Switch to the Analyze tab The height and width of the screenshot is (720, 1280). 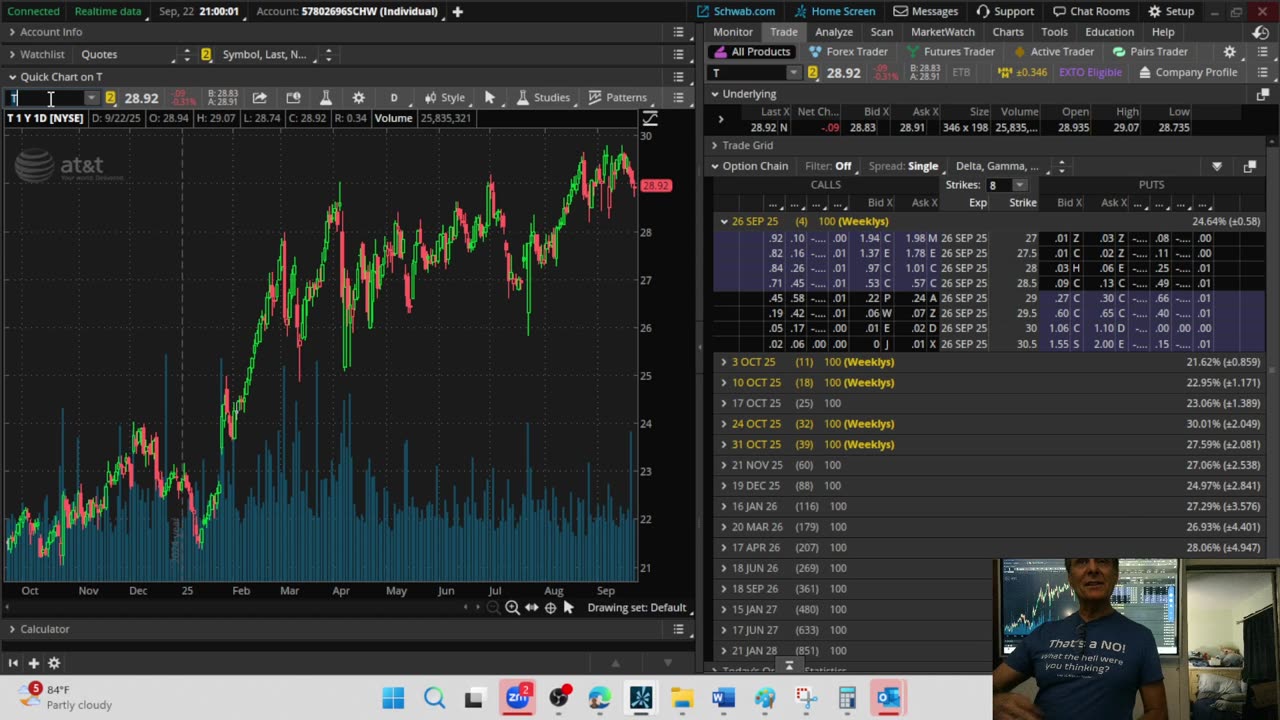834,32
